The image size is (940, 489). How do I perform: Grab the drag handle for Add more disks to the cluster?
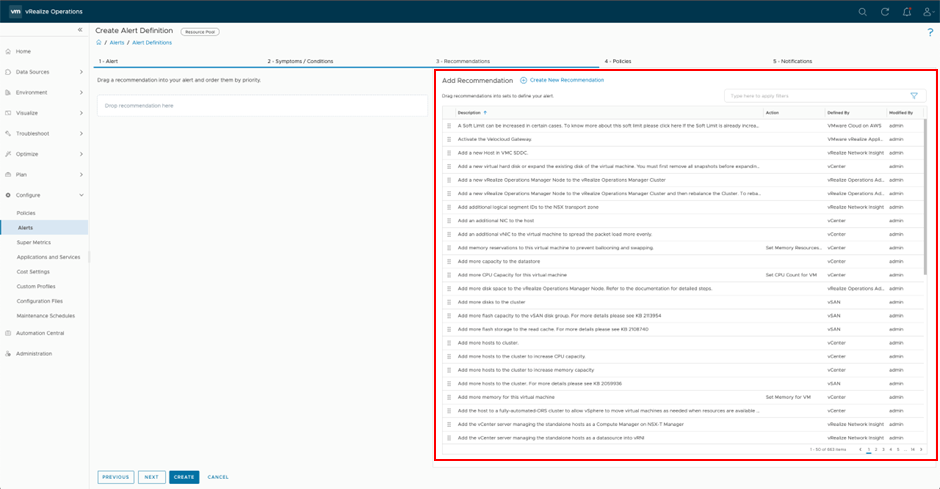(x=449, y=302)
